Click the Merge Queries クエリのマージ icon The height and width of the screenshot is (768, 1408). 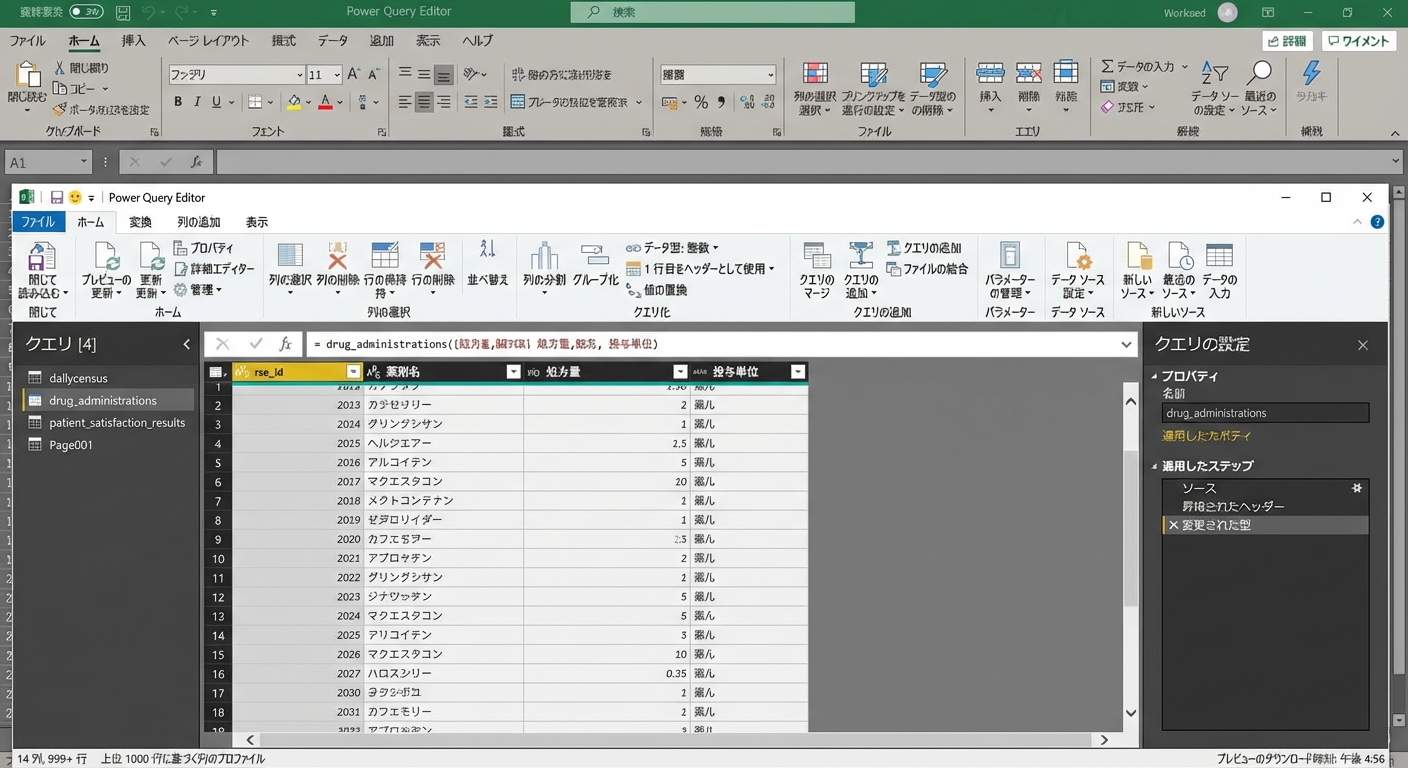point(817,256)
